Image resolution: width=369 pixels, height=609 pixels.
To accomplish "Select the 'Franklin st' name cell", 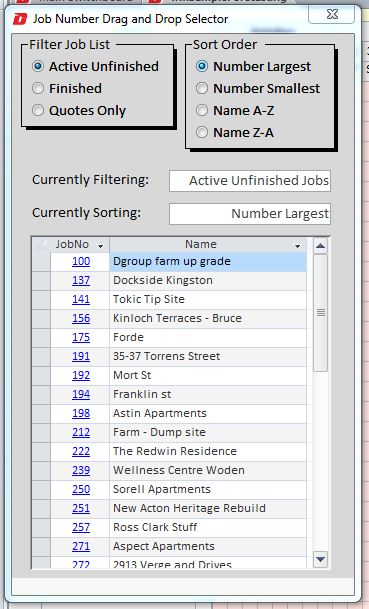I will 208,395.
